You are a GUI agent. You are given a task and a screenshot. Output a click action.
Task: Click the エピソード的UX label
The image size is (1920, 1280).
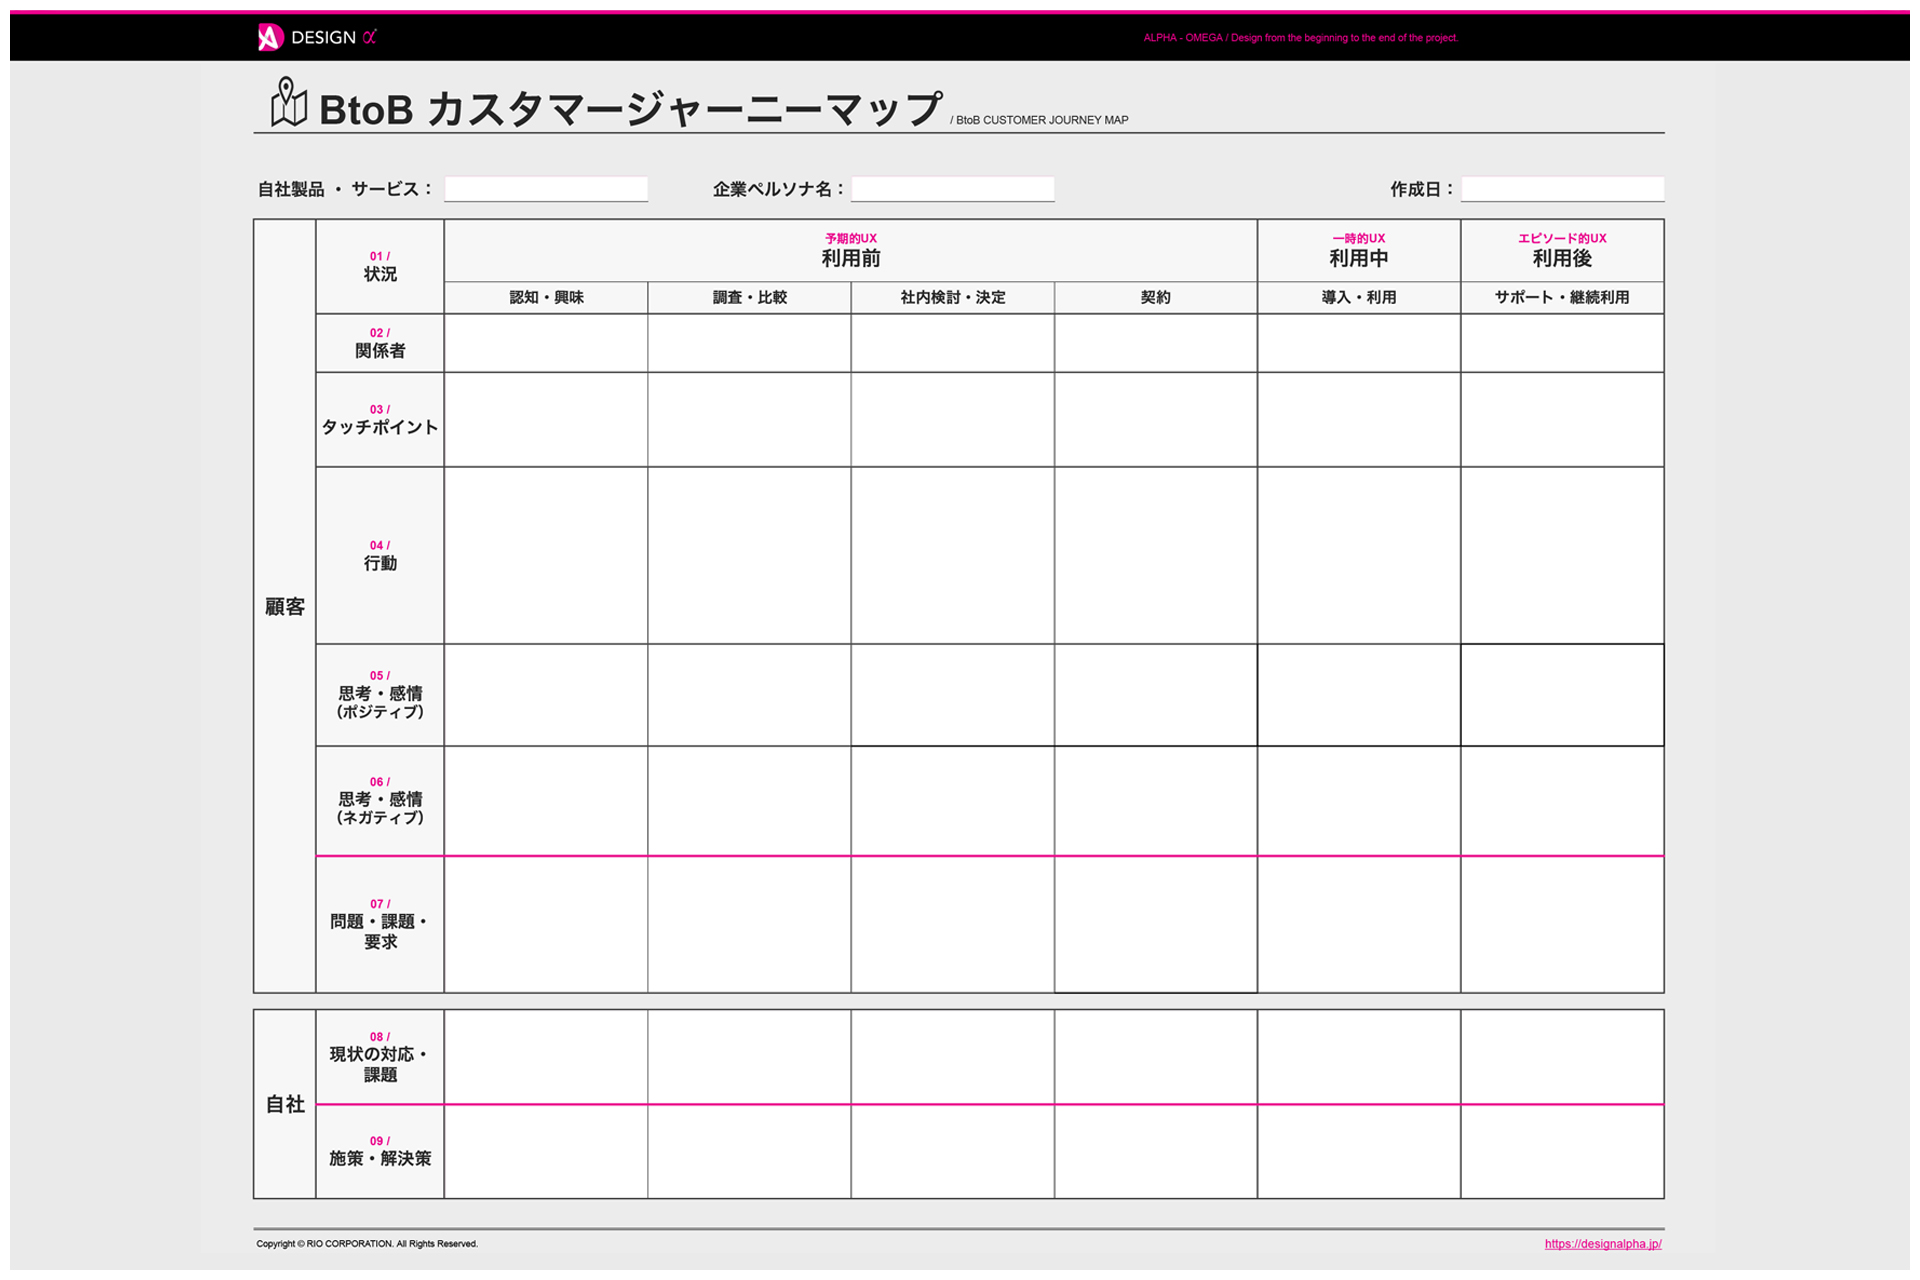pos(1562,238)
